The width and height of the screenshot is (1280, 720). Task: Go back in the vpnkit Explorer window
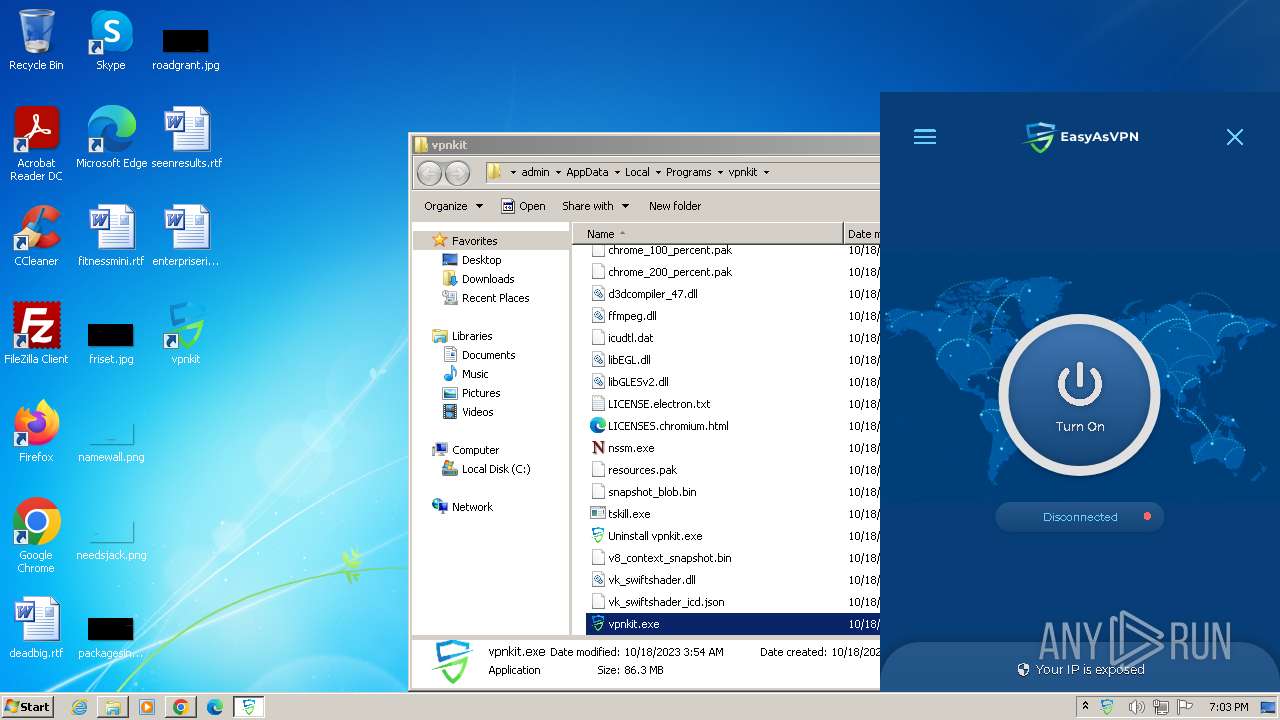[429, 172]
